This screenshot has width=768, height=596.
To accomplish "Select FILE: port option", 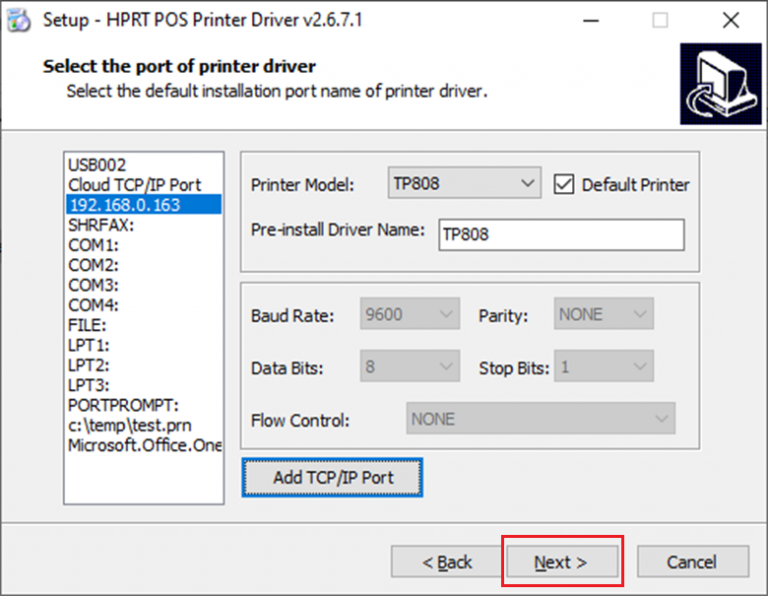I will [87, 325].
